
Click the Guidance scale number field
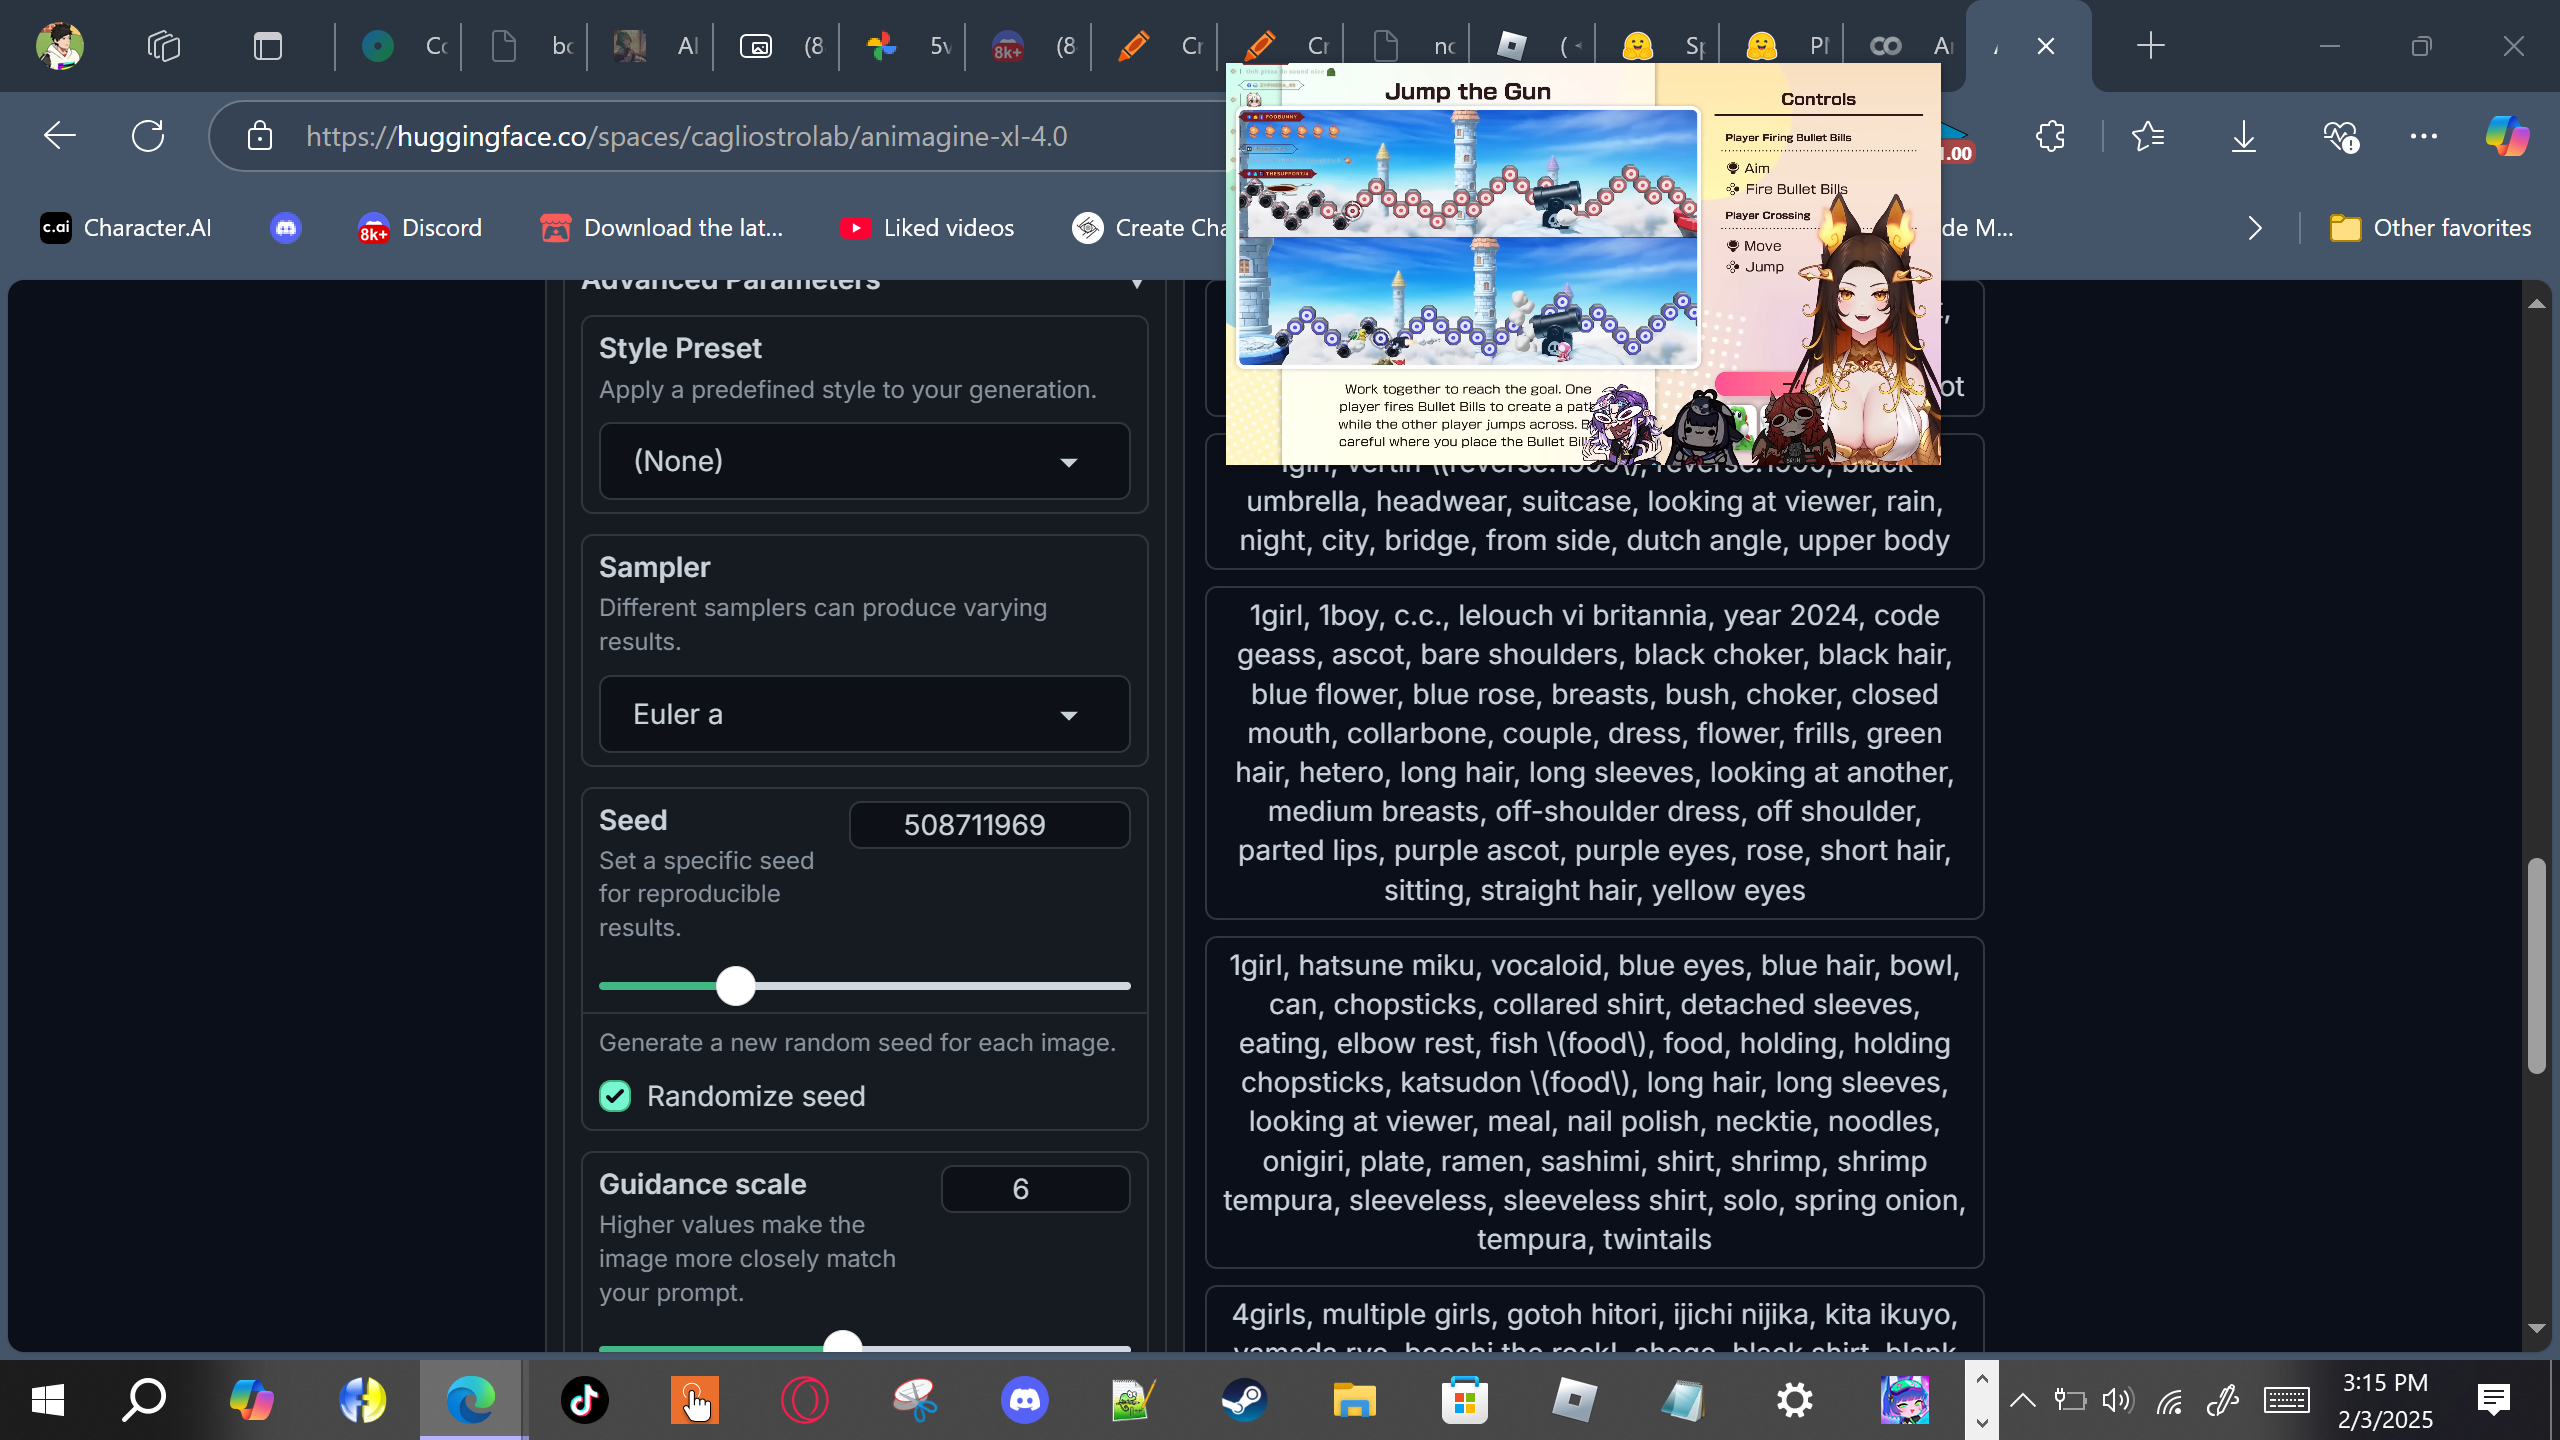click(1035, 1189)
